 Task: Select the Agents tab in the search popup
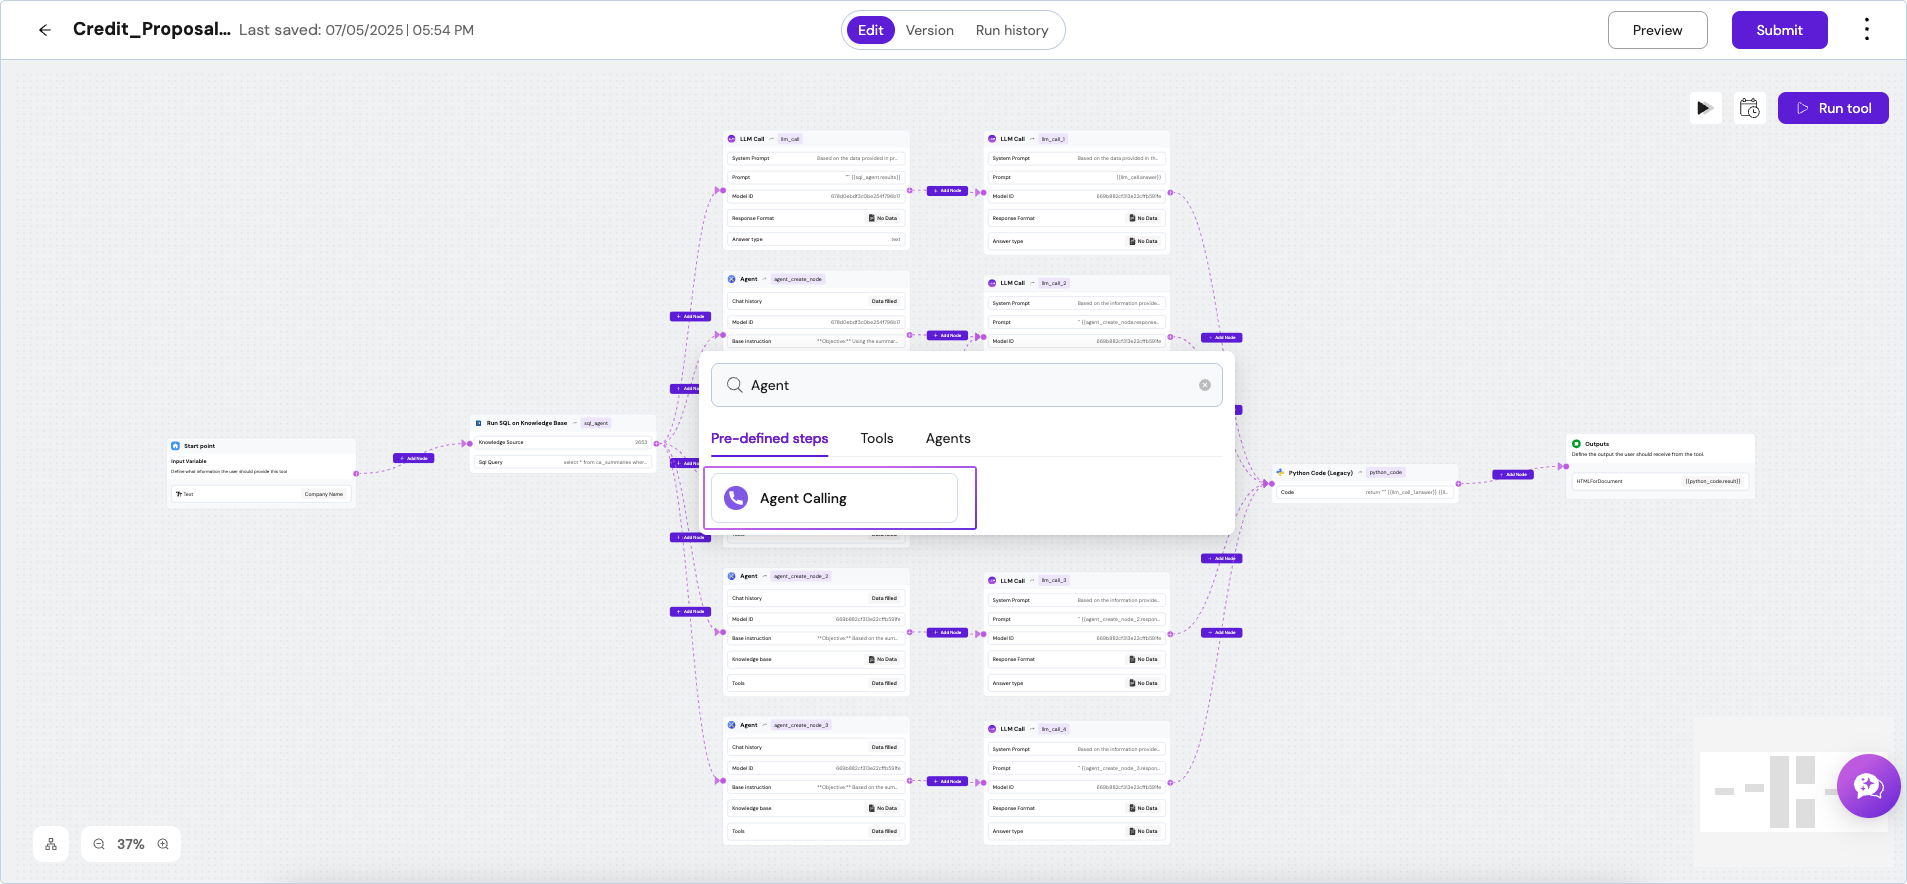point(947,438)
